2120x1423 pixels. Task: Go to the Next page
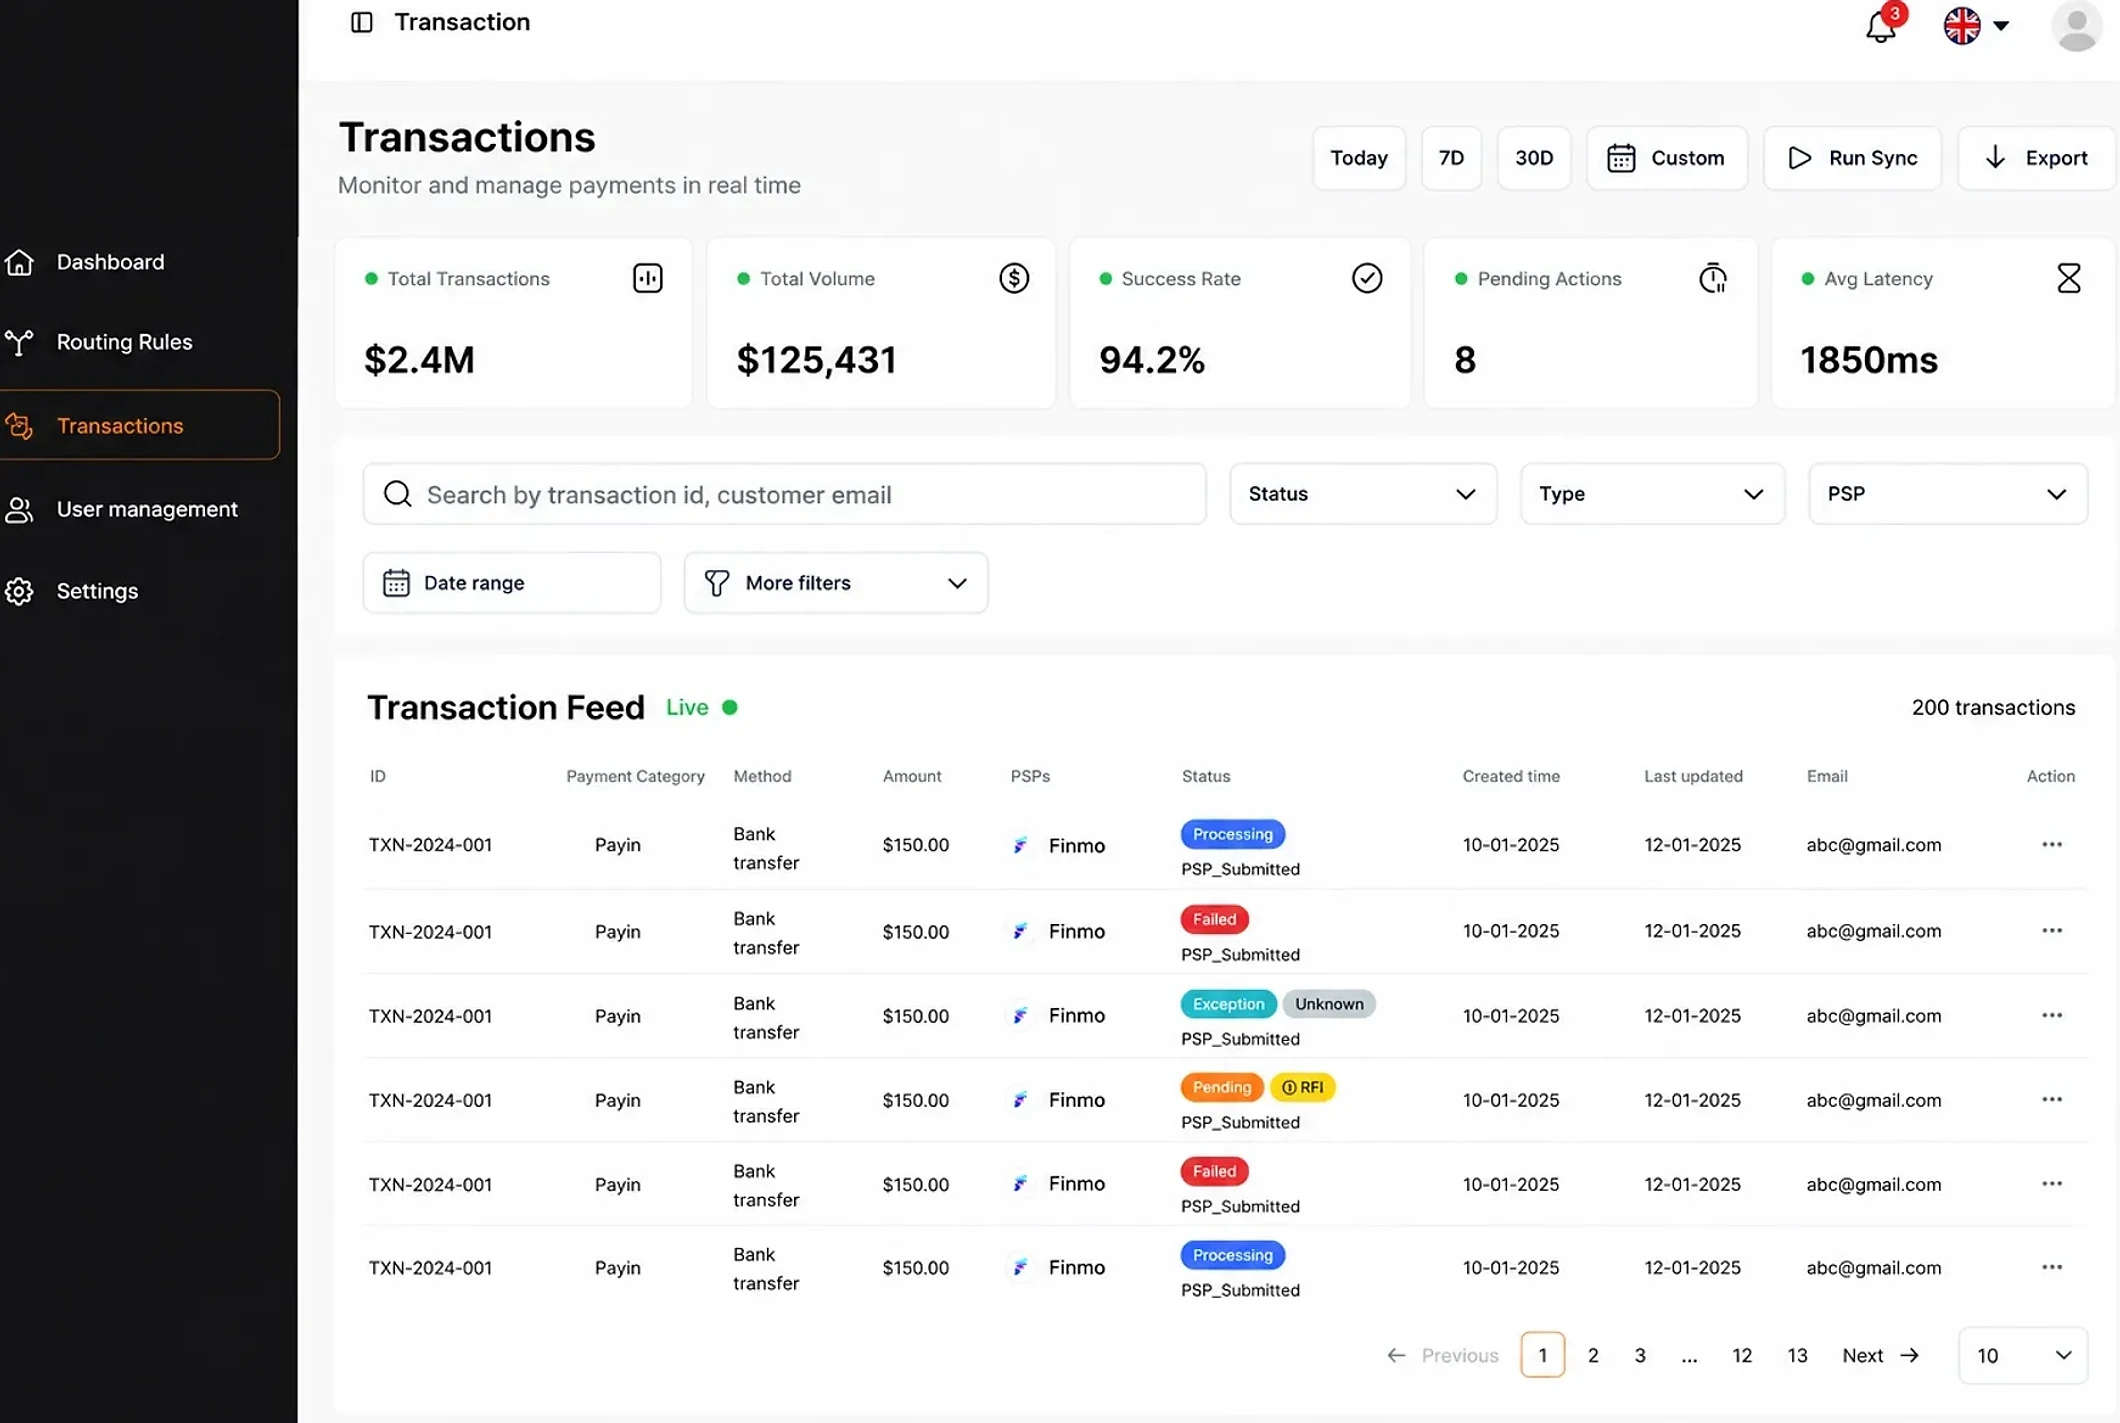coord(1880,1355)
